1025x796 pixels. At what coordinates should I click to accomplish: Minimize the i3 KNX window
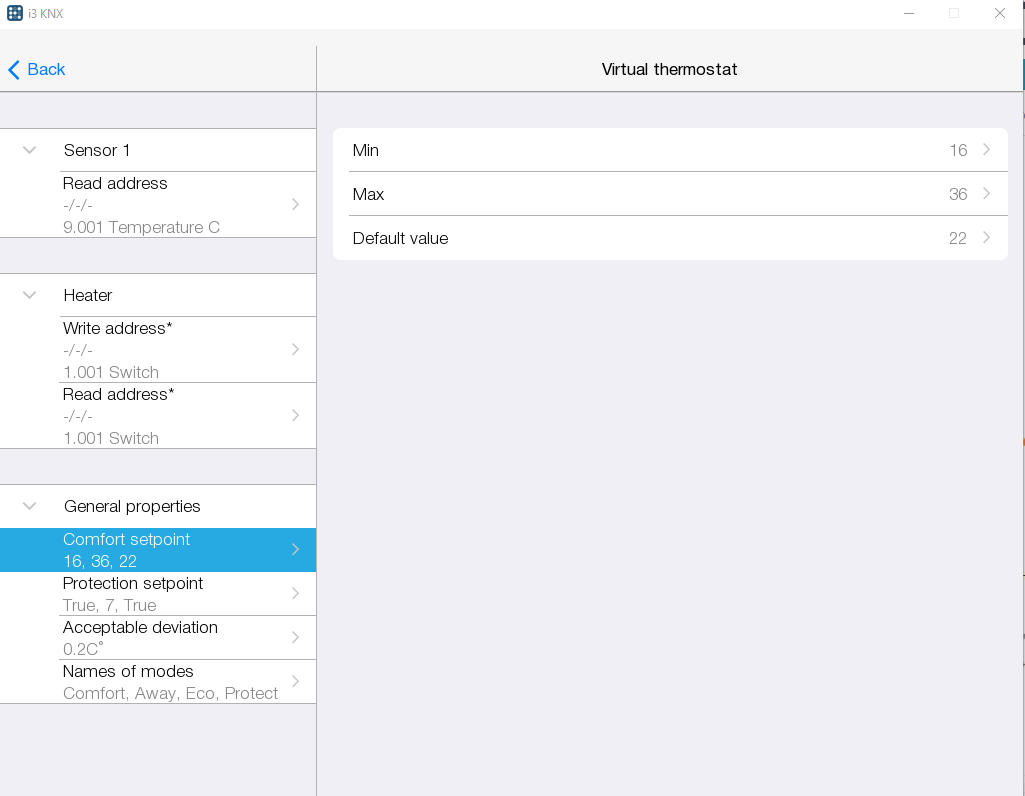(x=909, y=13)
